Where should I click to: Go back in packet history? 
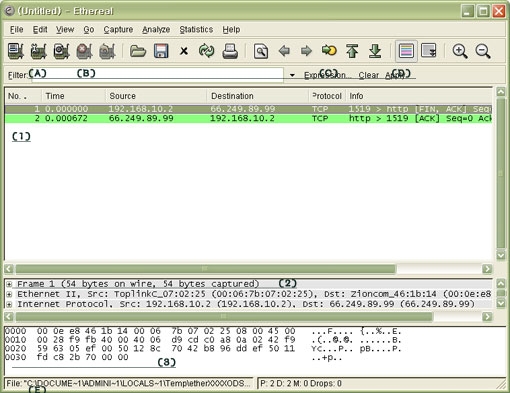pyautogui.click(x=284, y=51)
